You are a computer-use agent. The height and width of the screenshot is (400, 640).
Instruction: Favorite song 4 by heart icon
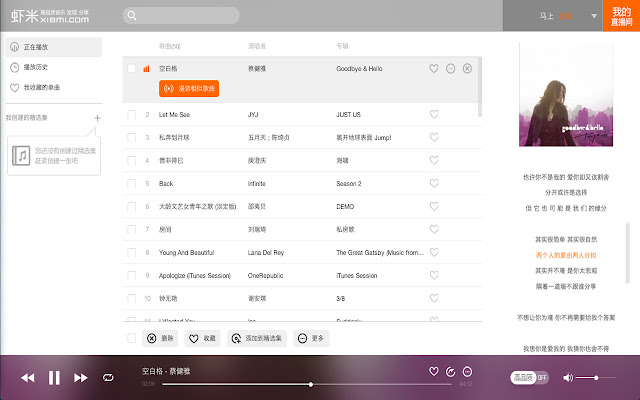tap(434, 160)
